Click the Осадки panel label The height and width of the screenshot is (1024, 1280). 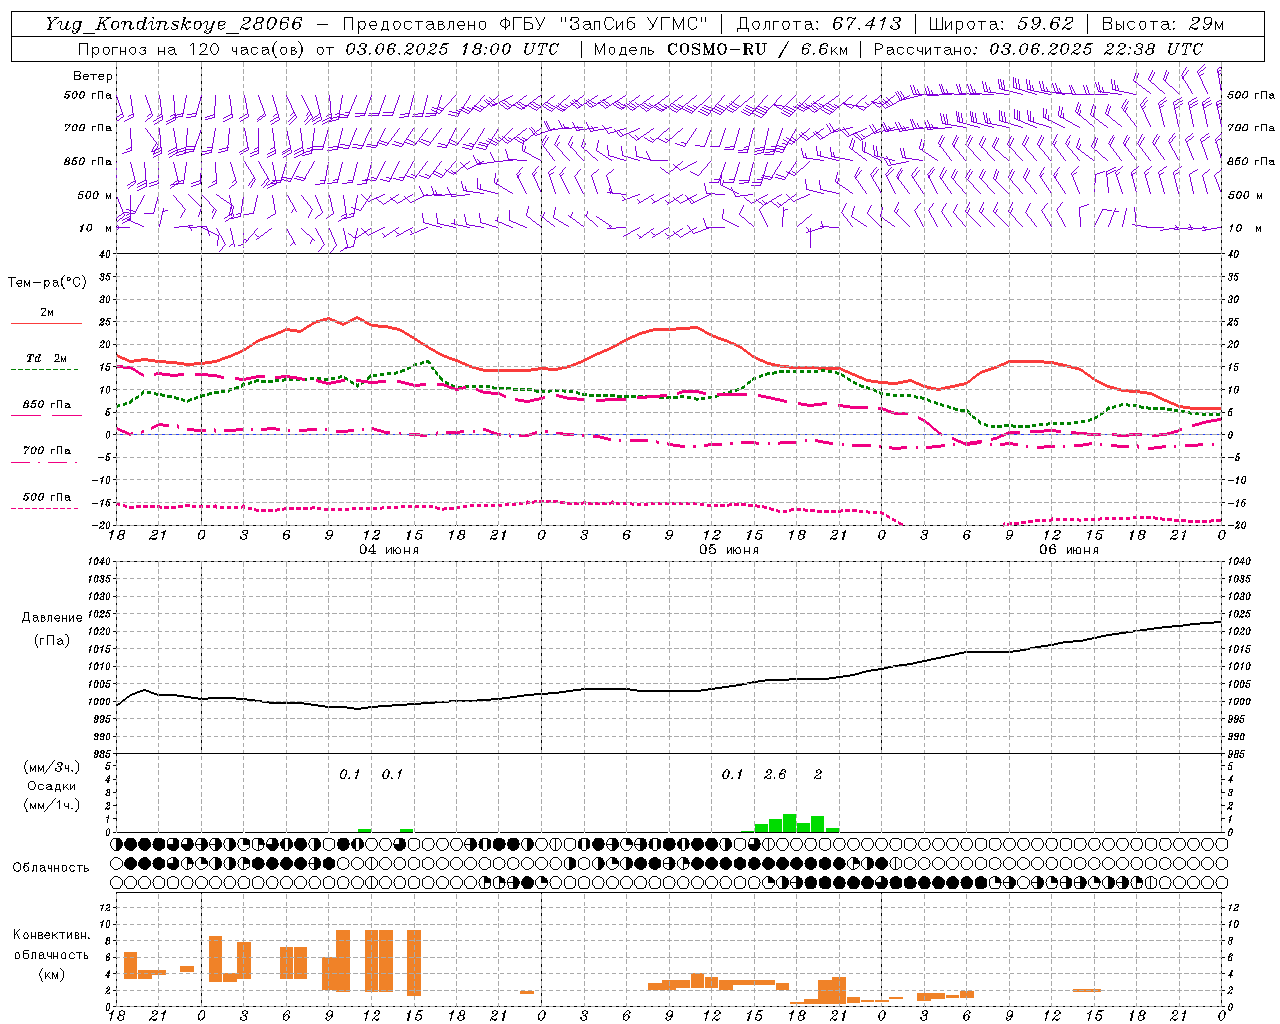coord(52,786)
